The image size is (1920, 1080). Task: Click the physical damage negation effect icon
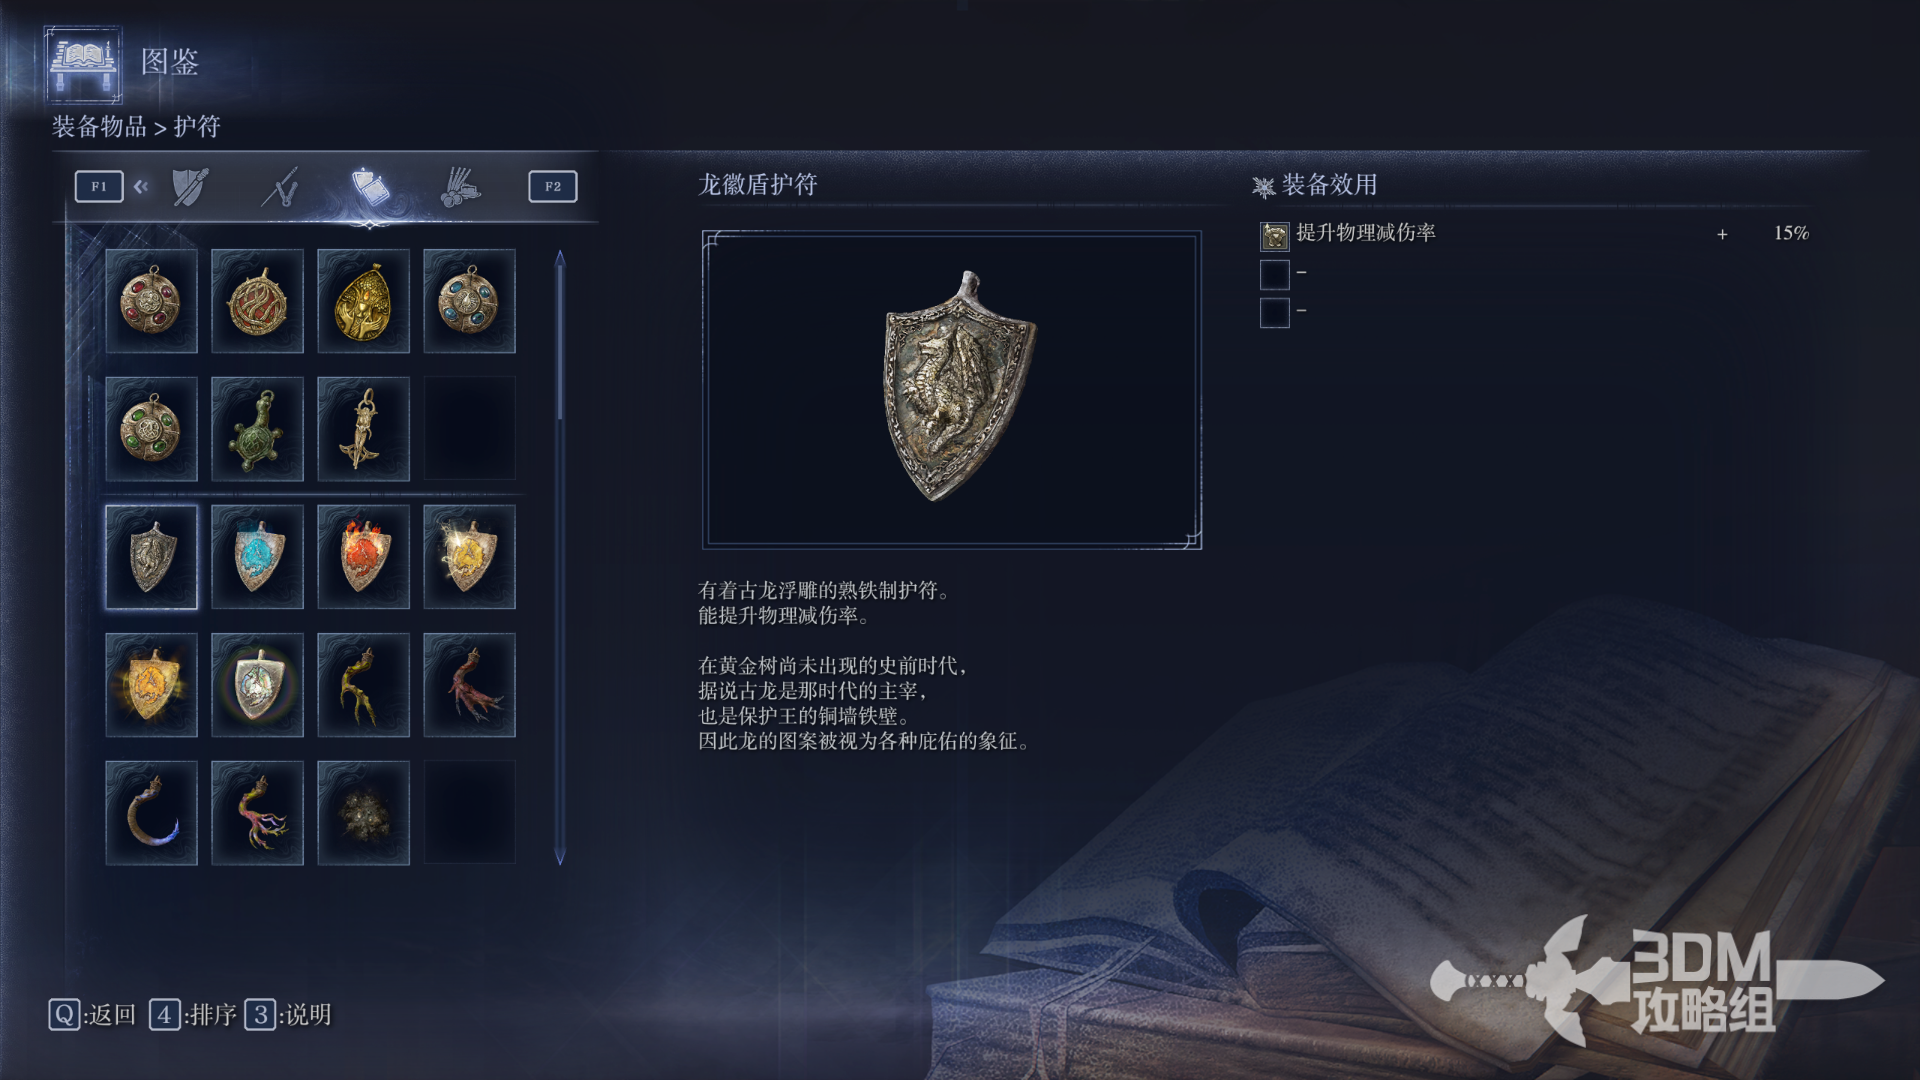click(1274, 235)
